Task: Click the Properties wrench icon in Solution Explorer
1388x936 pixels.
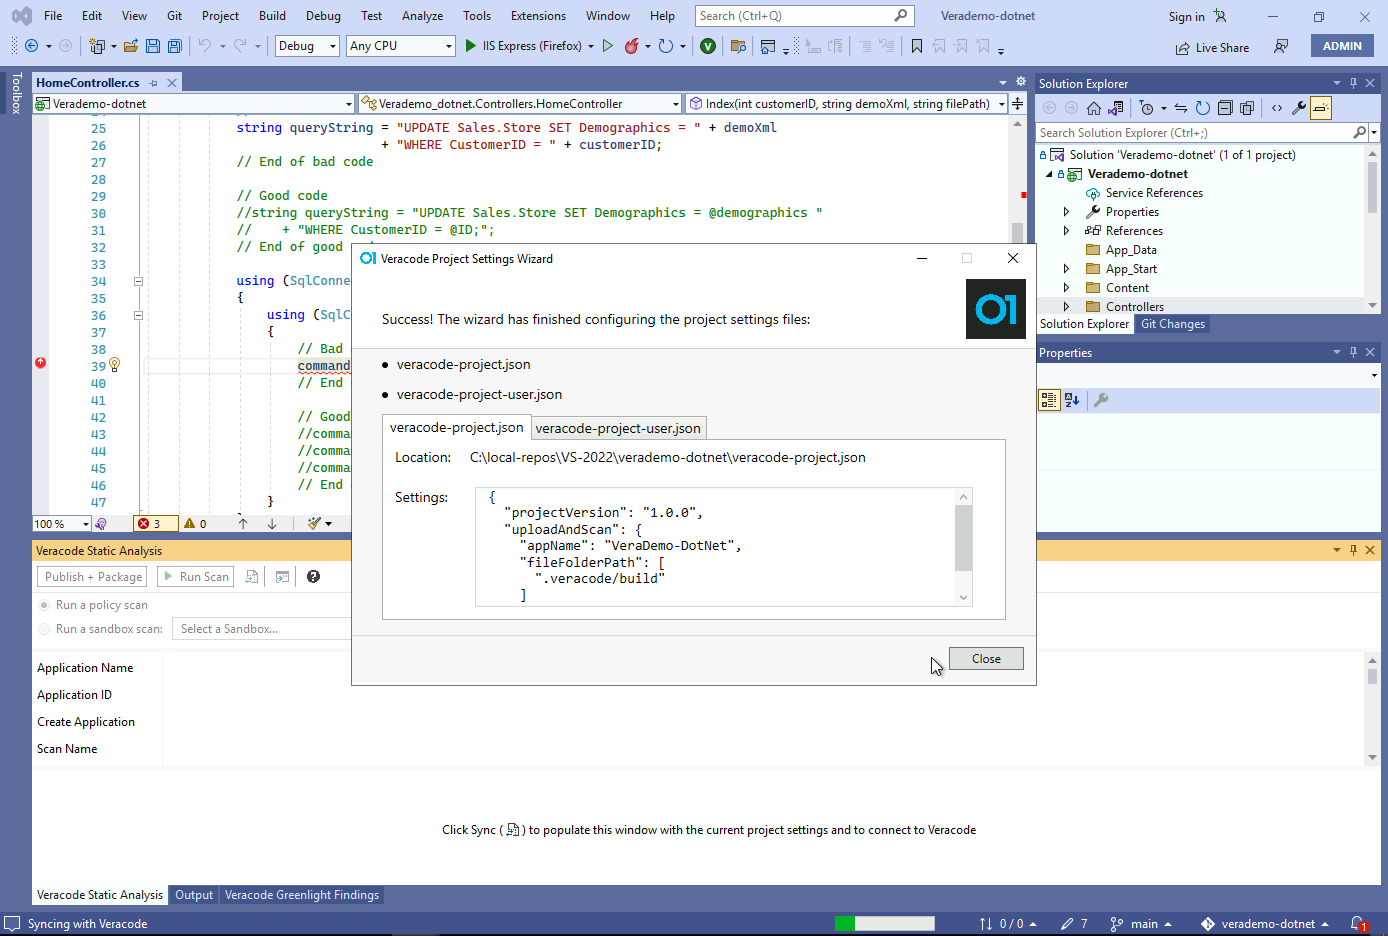Action: click(x=1299, y=108)
